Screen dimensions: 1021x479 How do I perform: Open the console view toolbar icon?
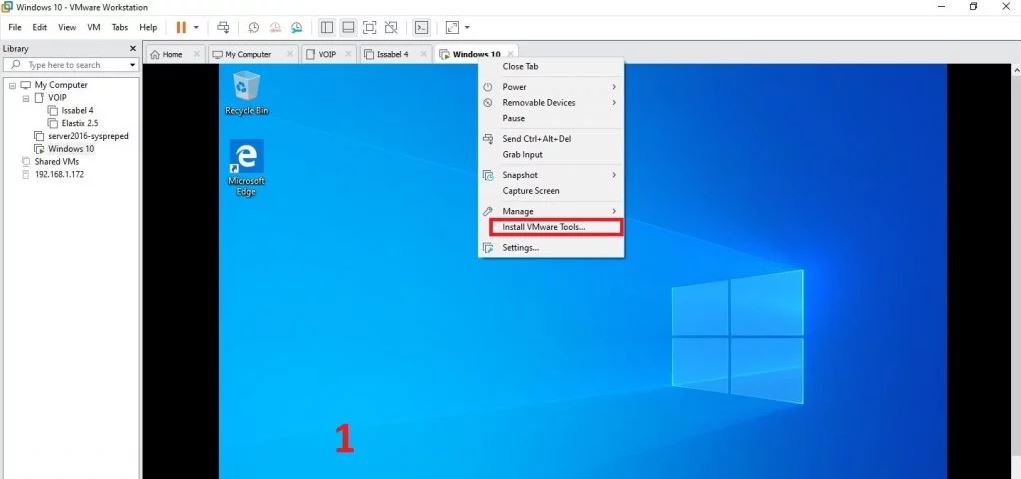[422, 27]
